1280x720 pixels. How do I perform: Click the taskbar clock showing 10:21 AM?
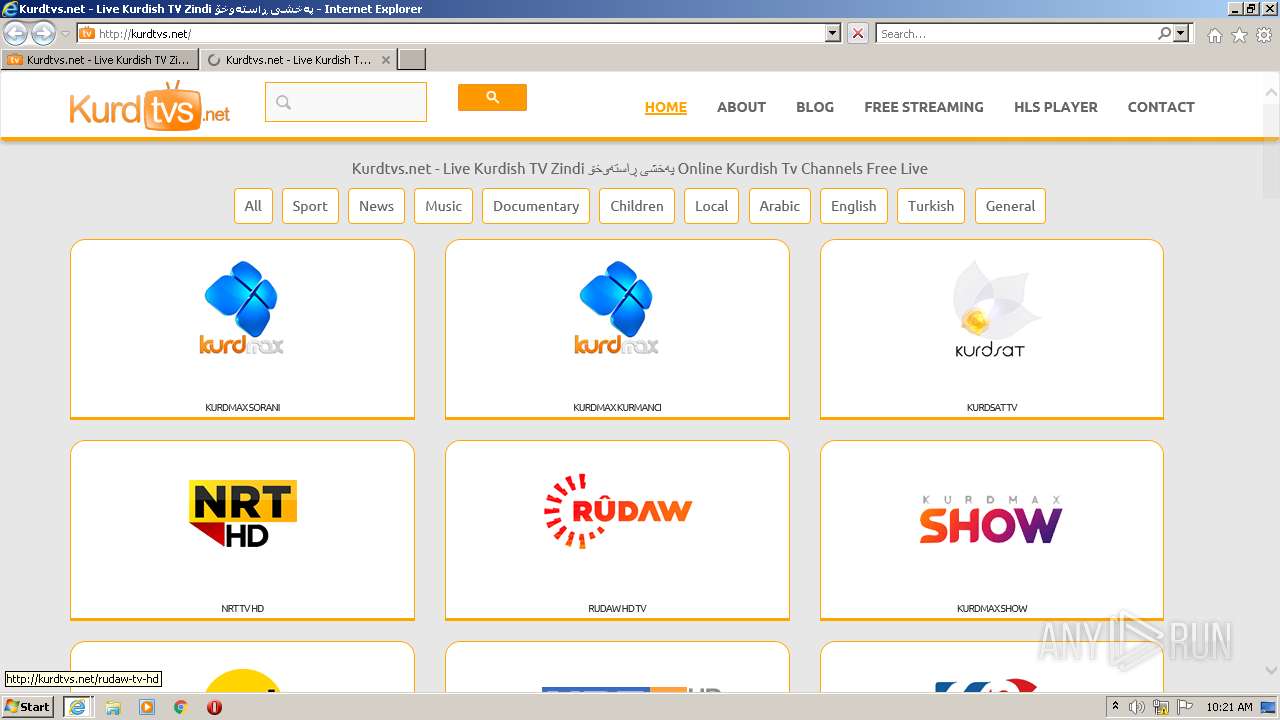pyautogui.click(x=1229, y=707)
